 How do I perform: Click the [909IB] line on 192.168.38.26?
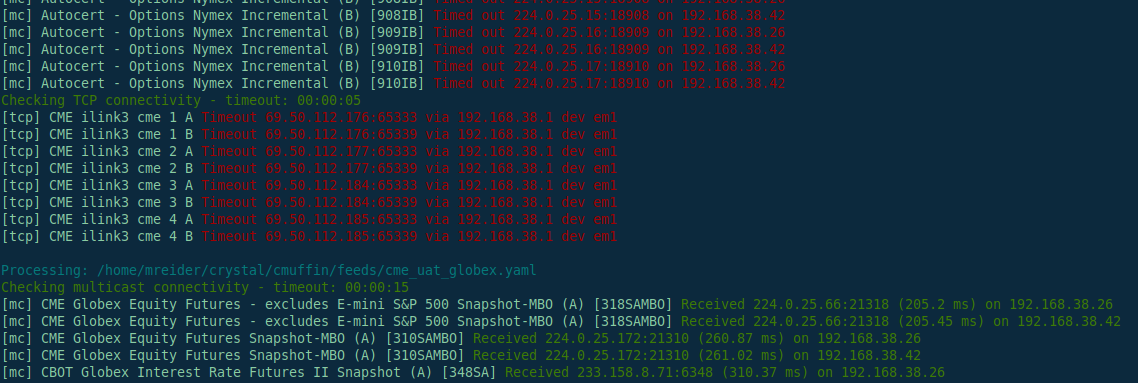point(393,33)
